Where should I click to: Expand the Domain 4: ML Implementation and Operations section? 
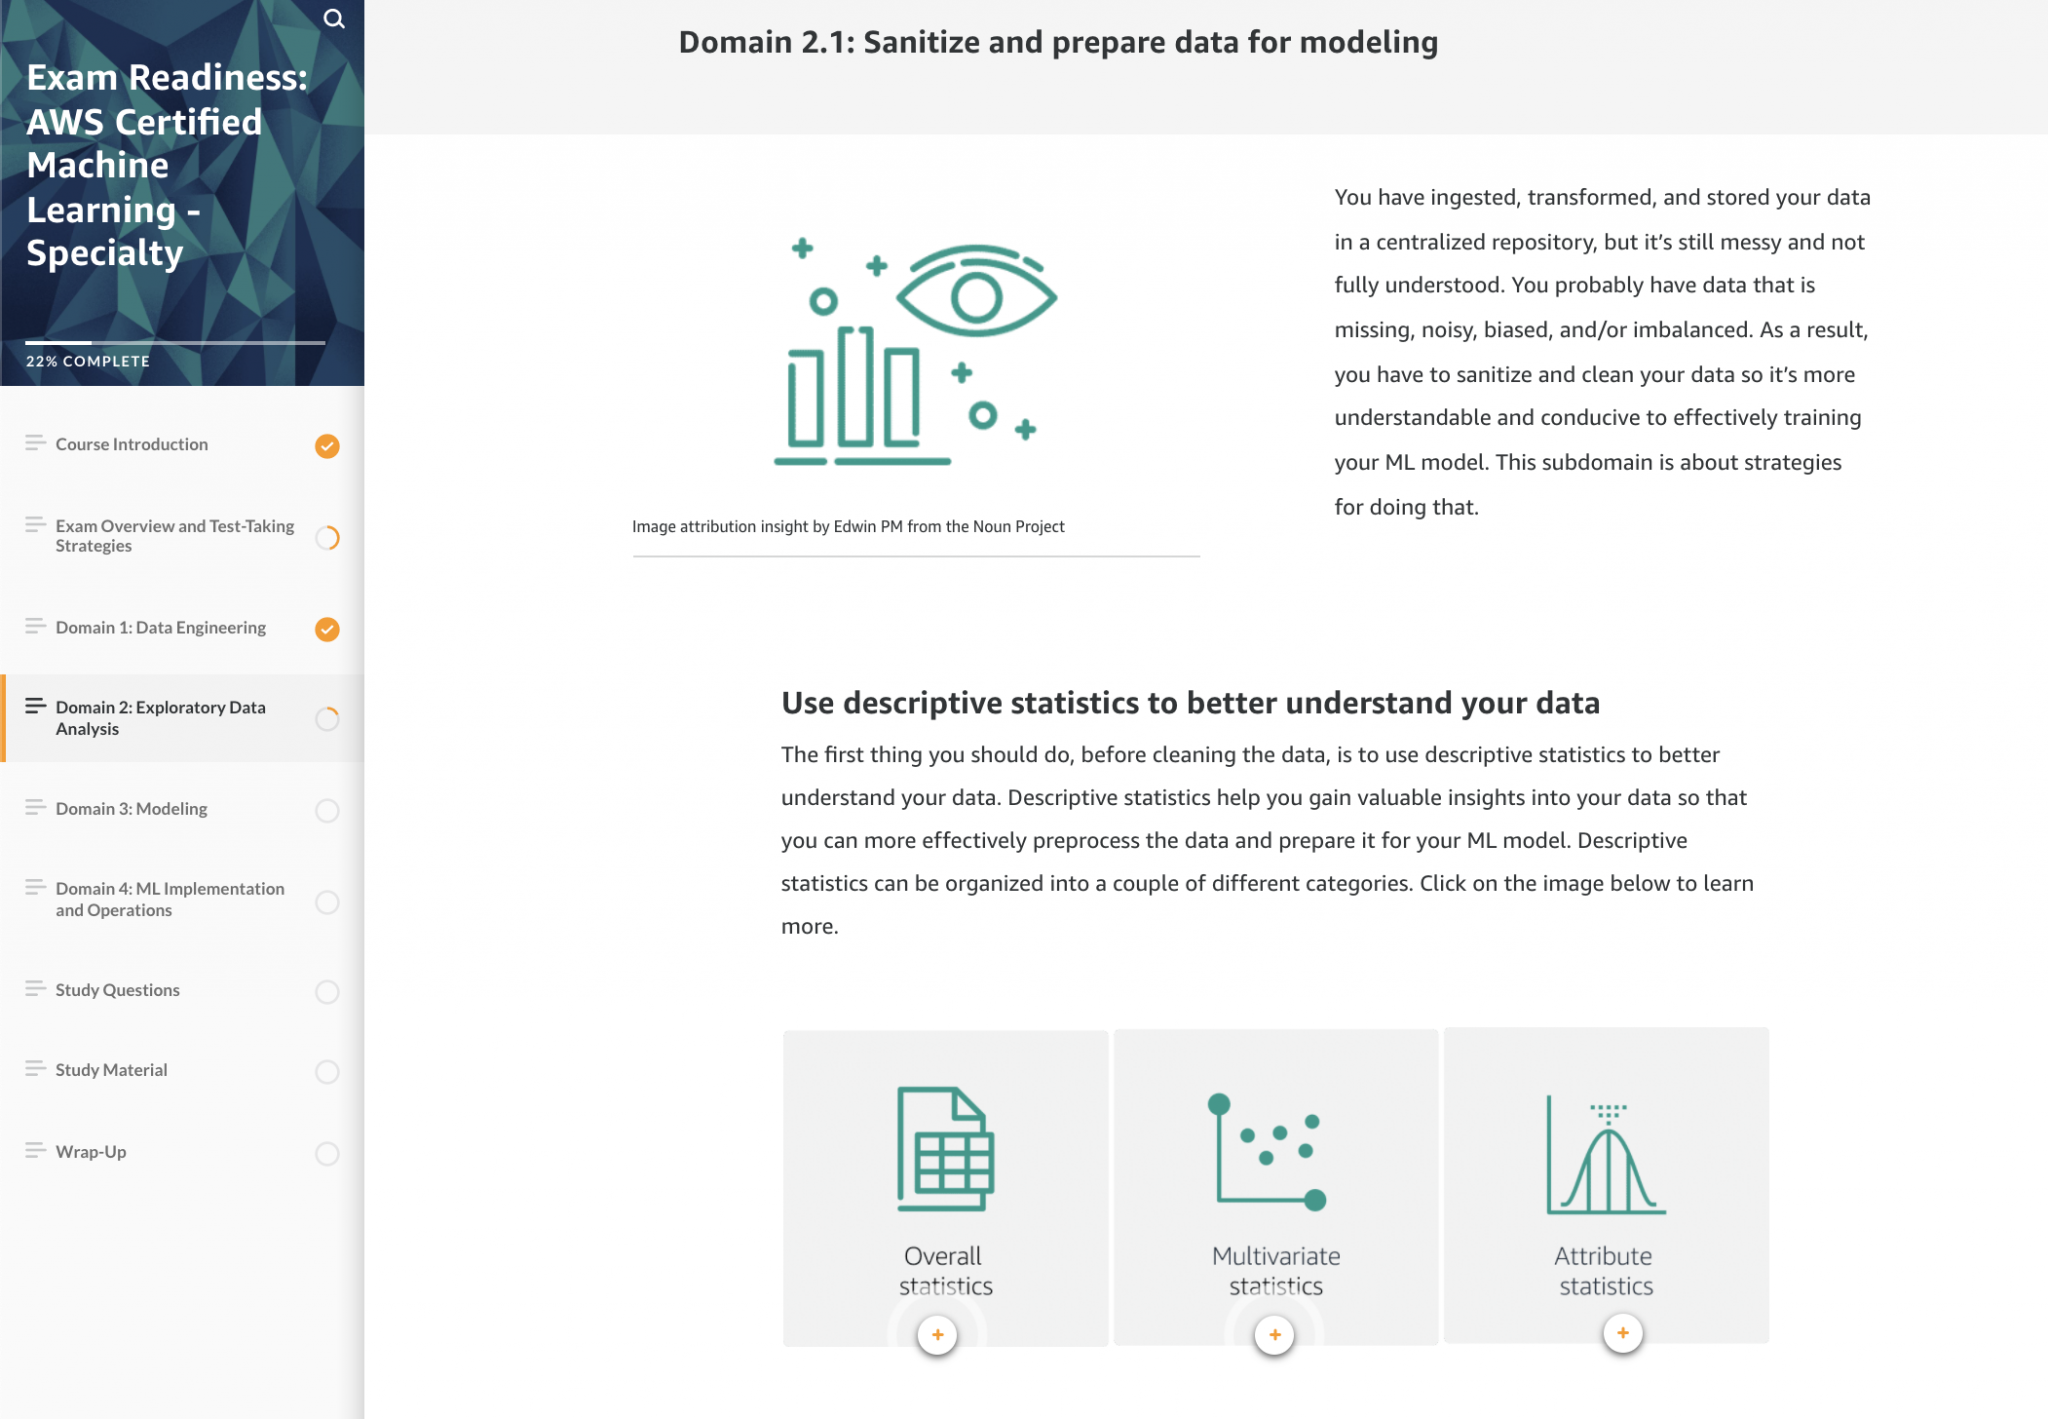pyautogui.click(x=170, y=898)
